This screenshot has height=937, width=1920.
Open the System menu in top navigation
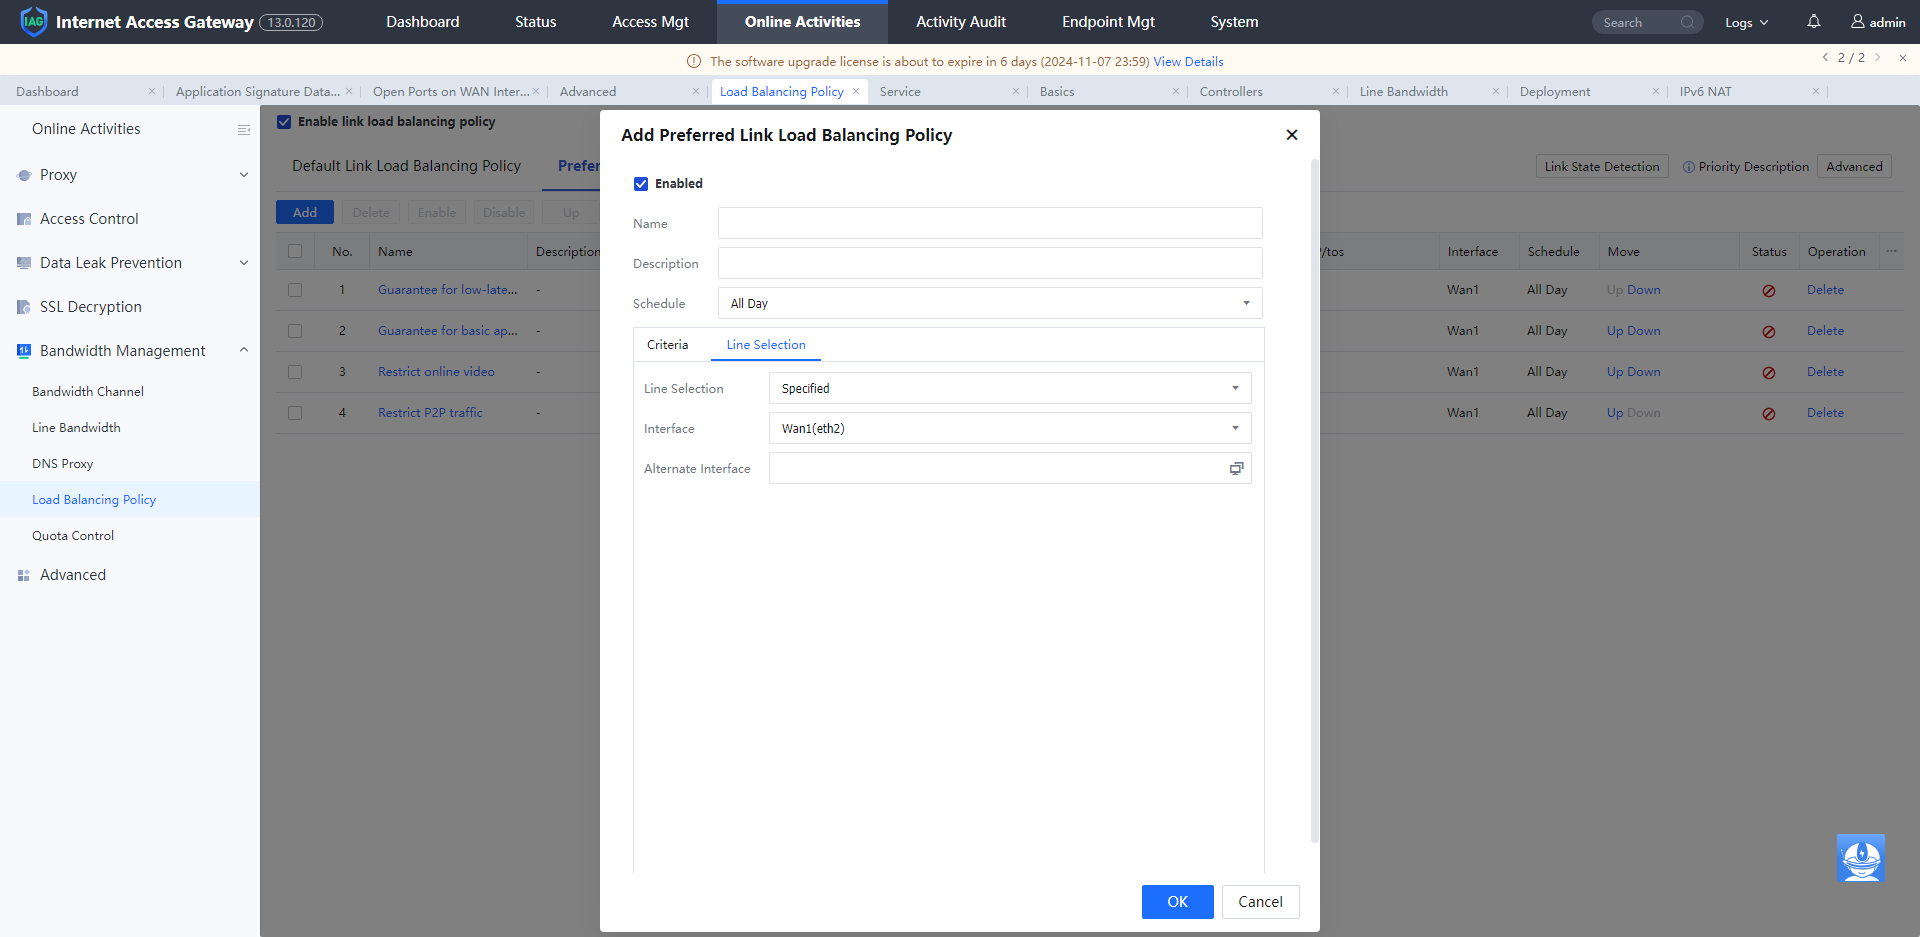point(1234,22)
